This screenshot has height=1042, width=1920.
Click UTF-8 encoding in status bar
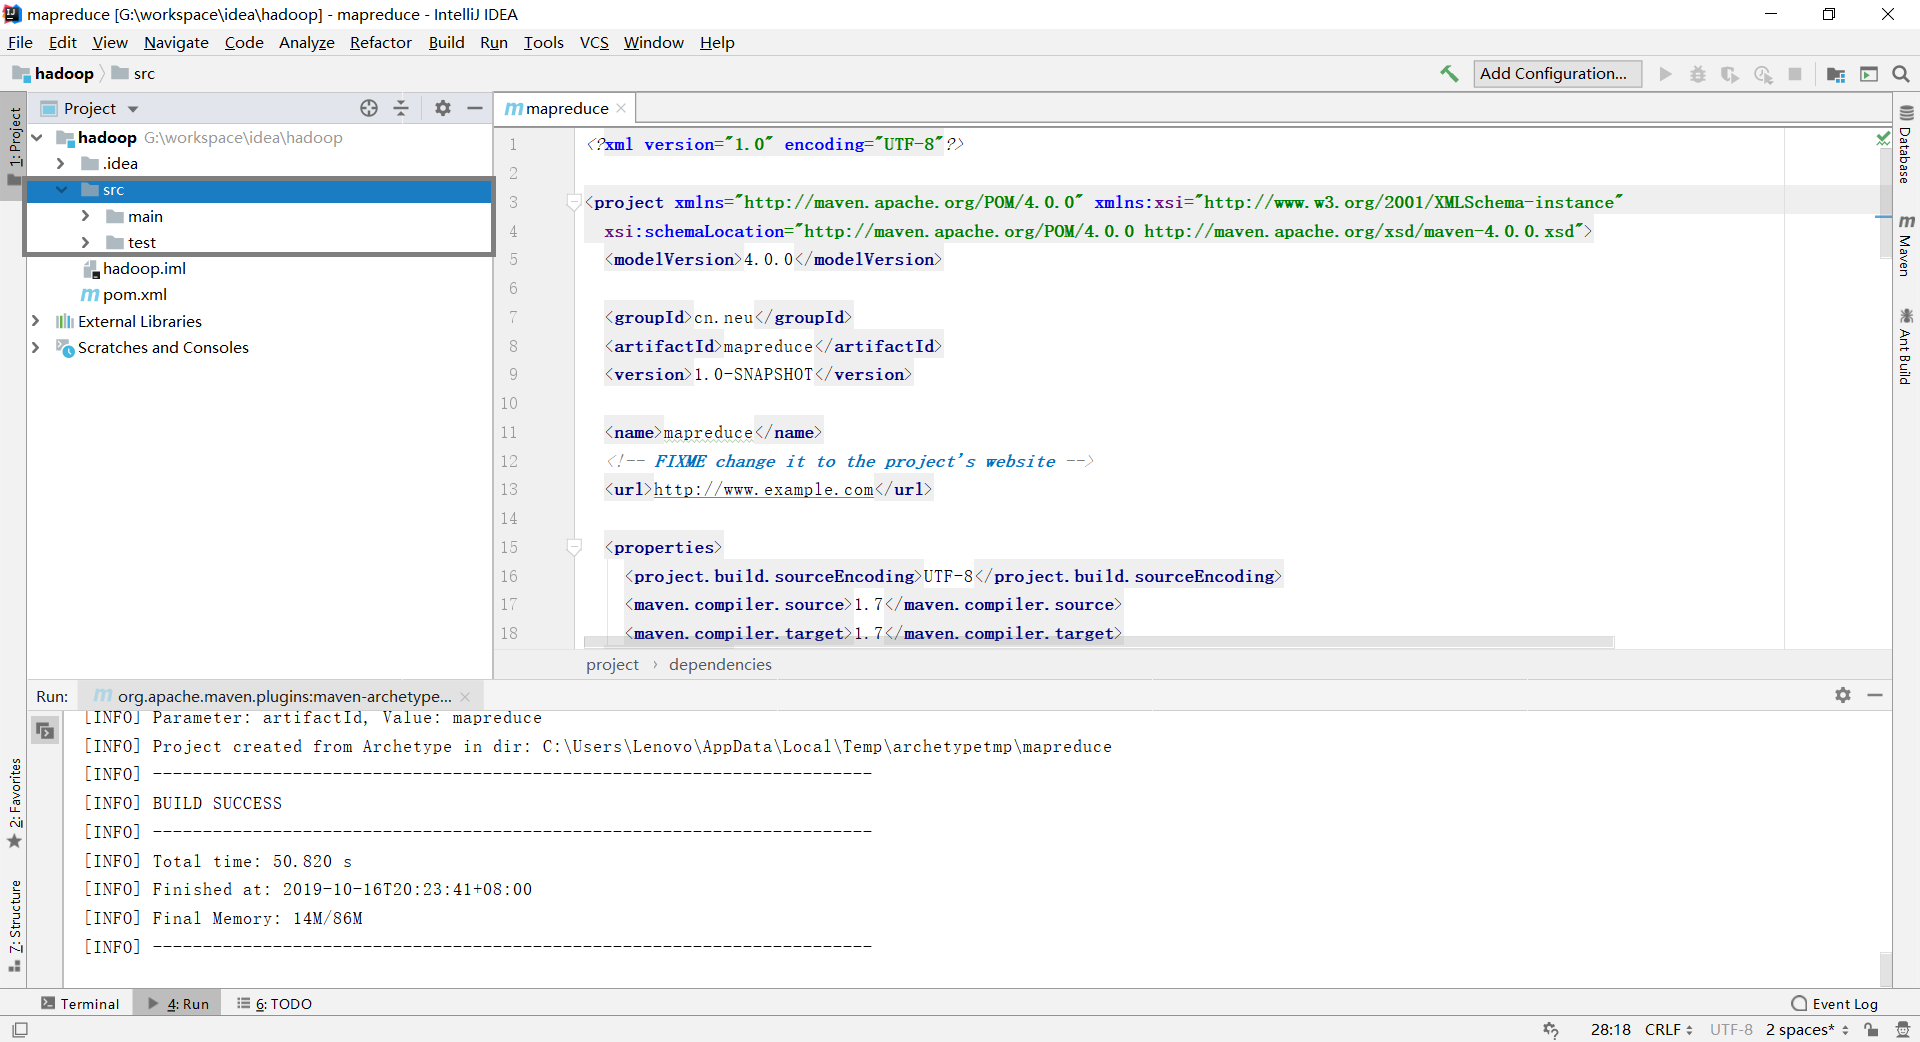point(1731,1029)
